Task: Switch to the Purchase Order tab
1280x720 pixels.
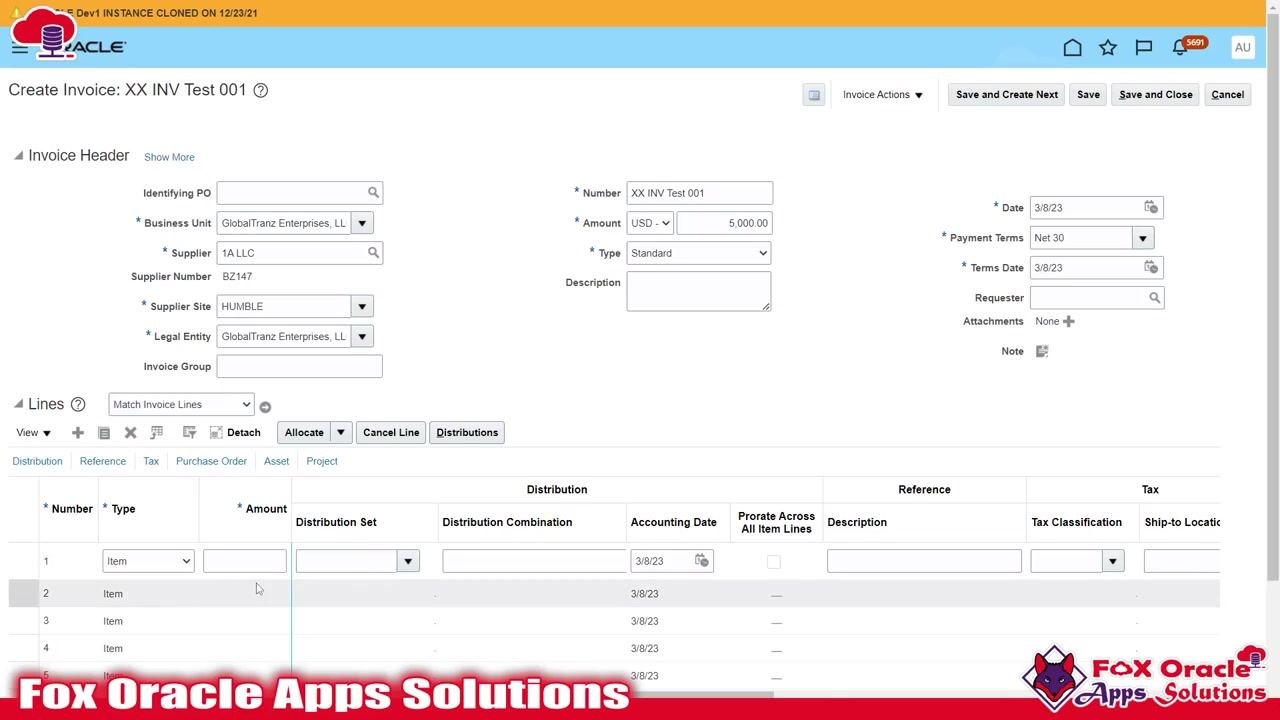Action: click(x=211, y=461)
